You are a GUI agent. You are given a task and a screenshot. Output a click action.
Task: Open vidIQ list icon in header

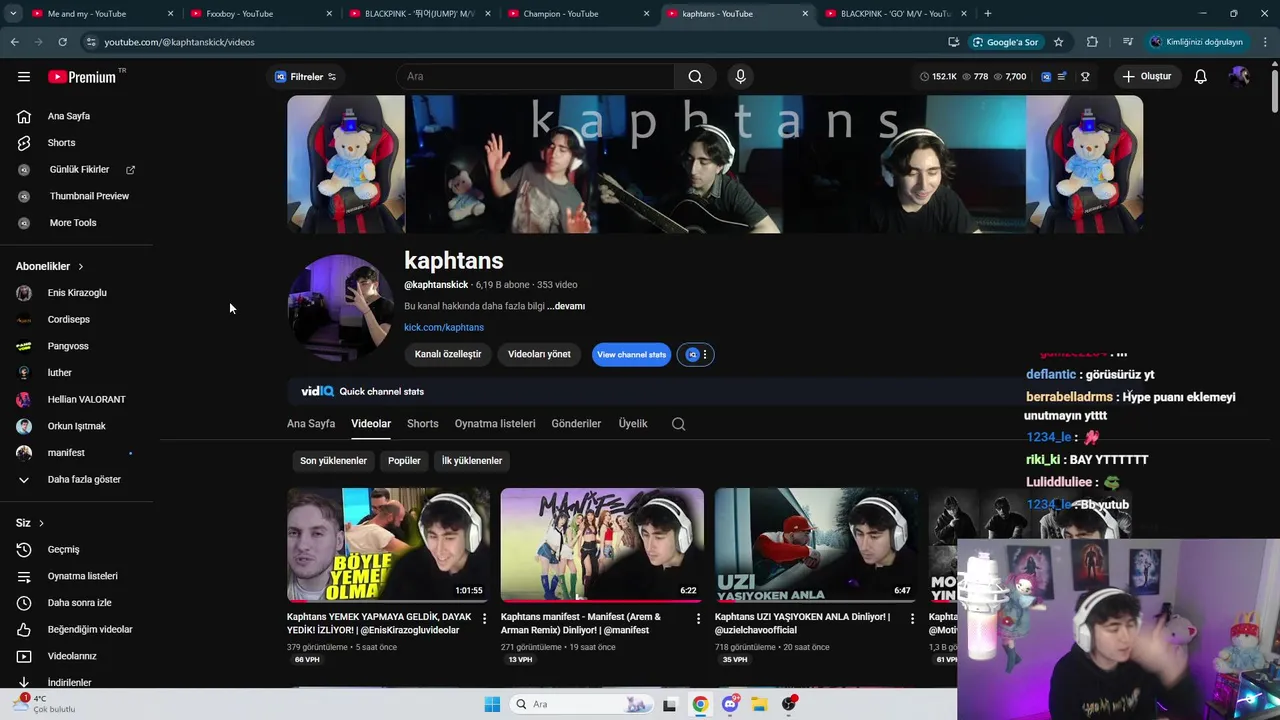click(x=1062, y=77)
